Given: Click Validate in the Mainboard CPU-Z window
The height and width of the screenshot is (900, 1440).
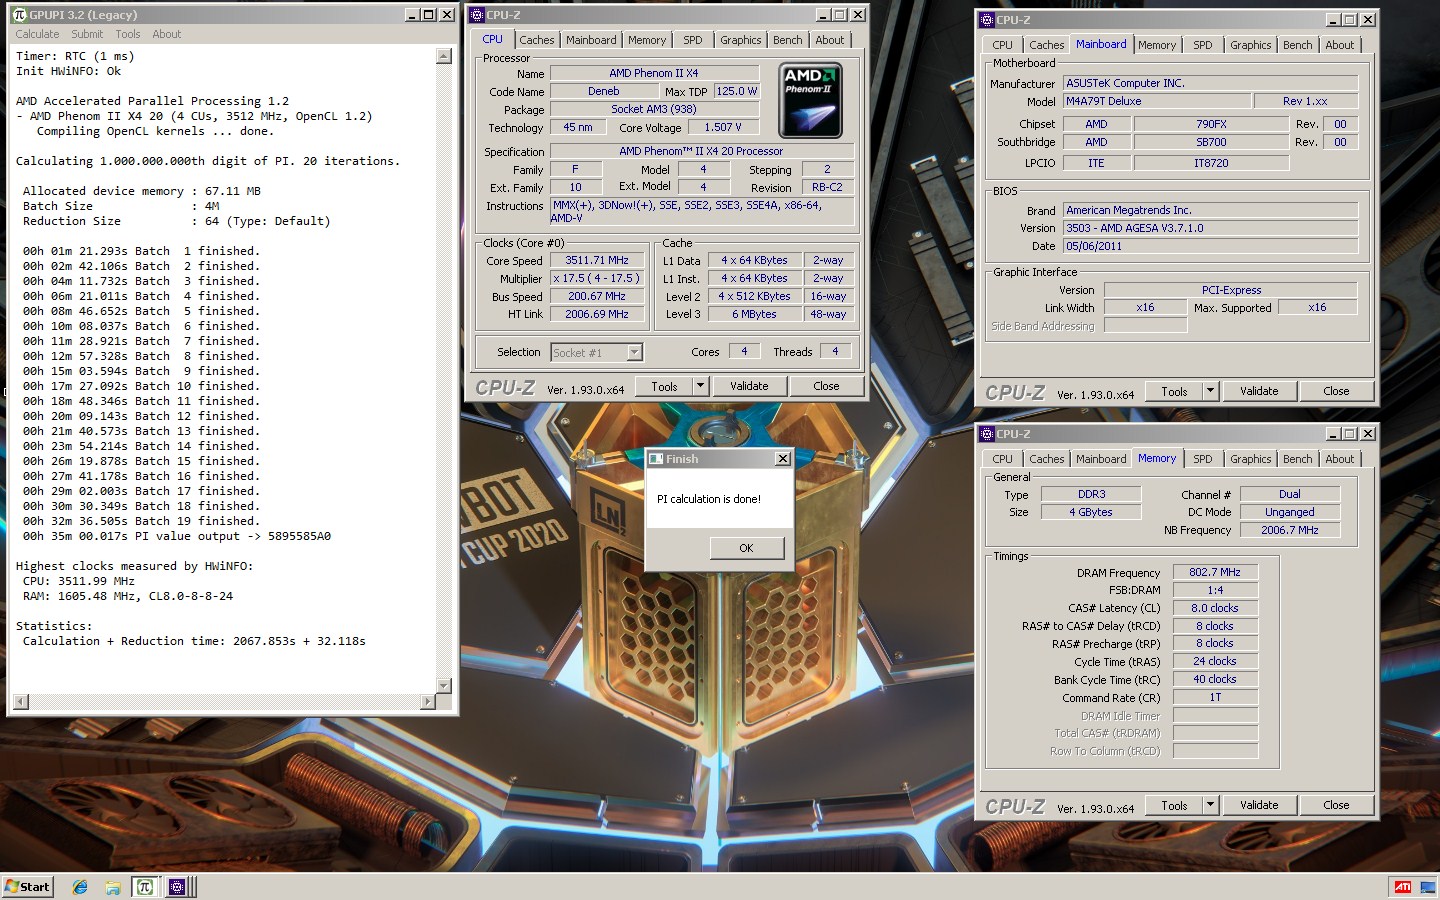Looking at the screenshot, I should coord(1259,391).
